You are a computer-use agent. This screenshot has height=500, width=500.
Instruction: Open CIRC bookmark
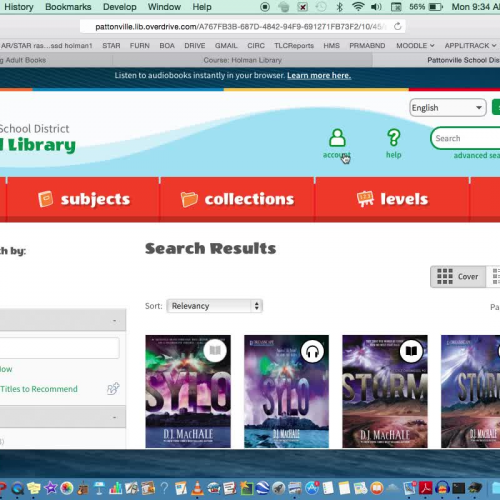click(256, 46)
